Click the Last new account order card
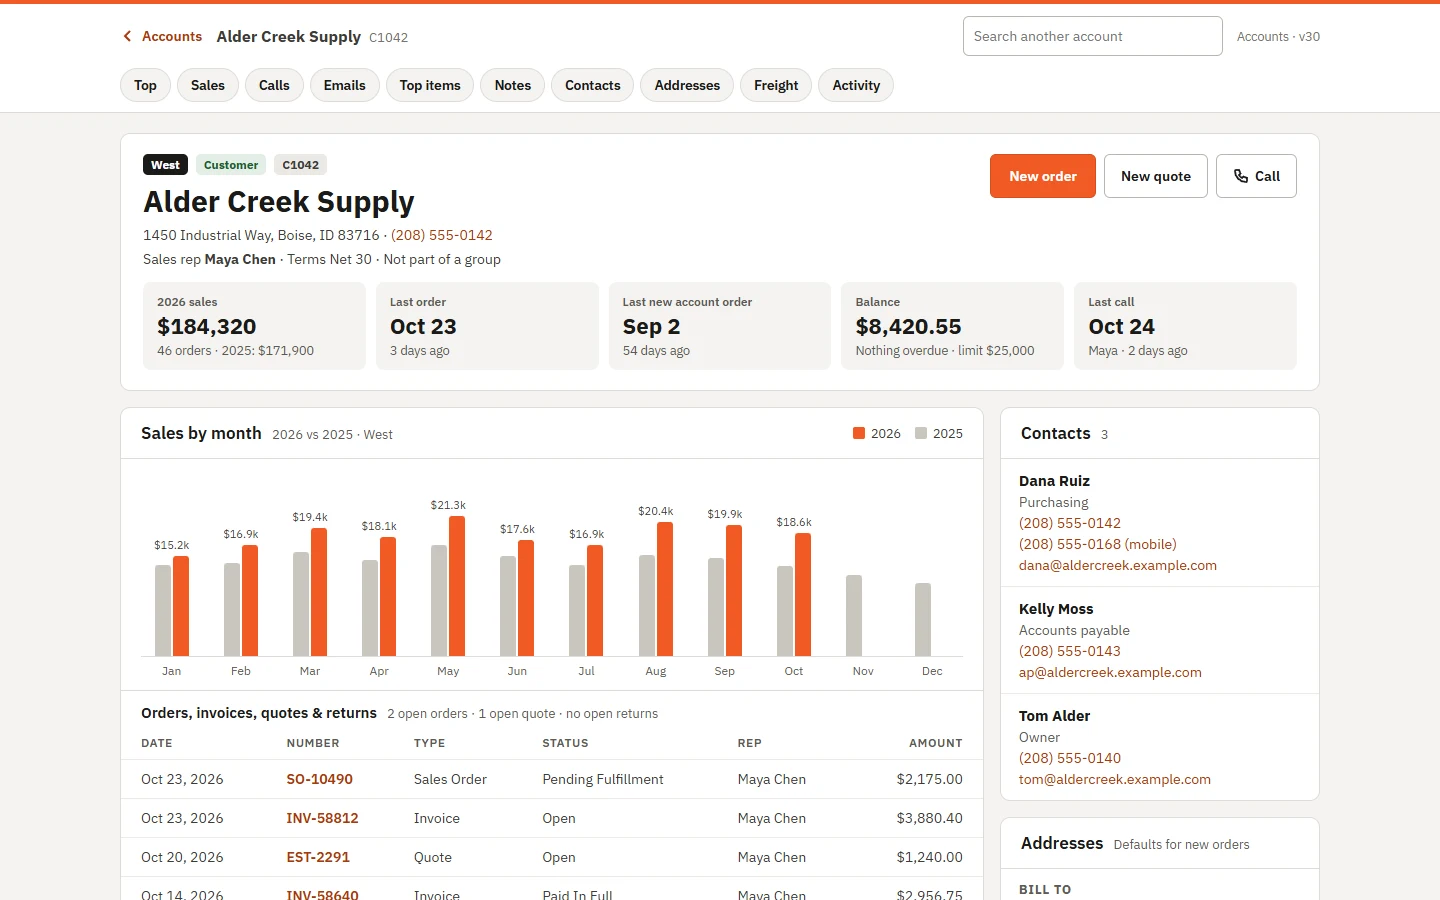The image size is (1440, 900). (720, 326)
